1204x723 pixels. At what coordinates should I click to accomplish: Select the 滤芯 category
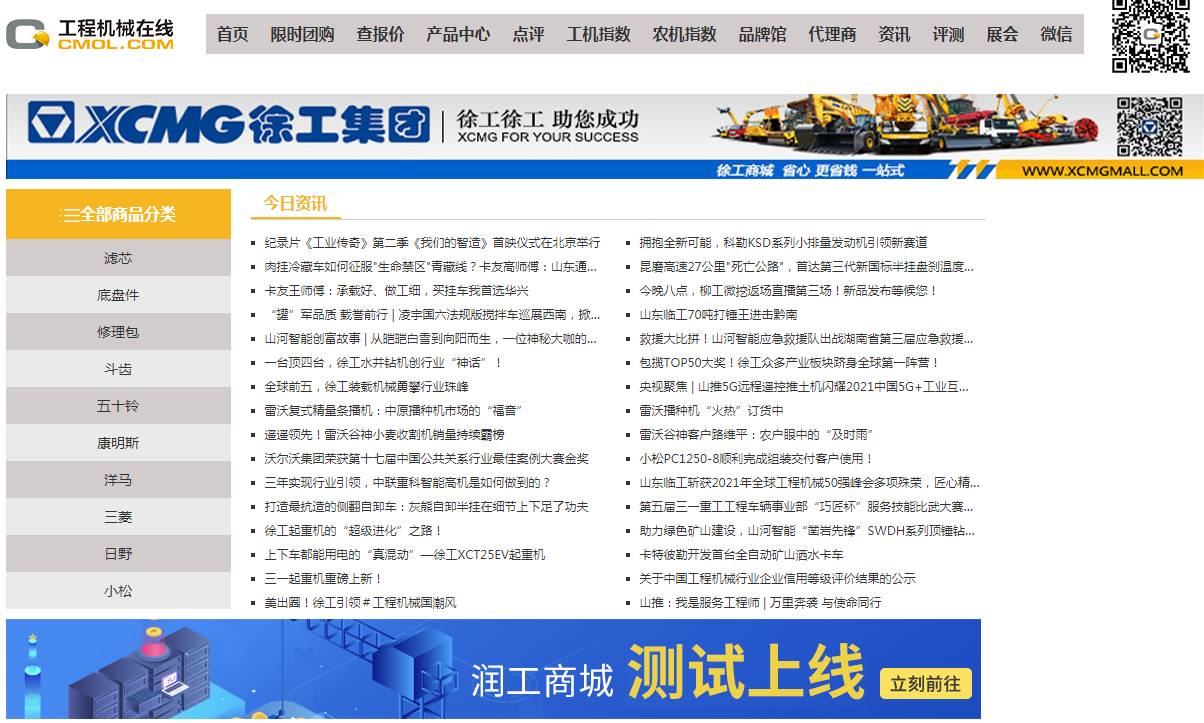[x=118, y=258]
